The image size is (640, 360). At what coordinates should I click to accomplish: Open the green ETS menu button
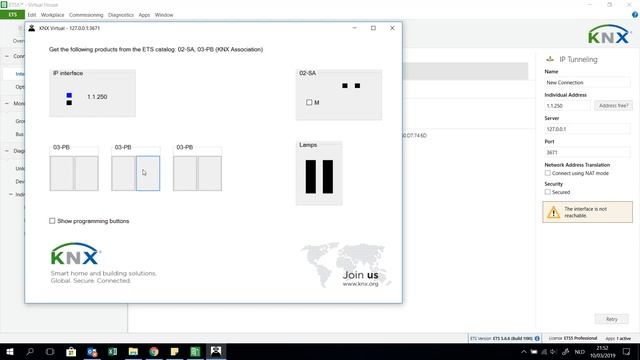point(12,15)
